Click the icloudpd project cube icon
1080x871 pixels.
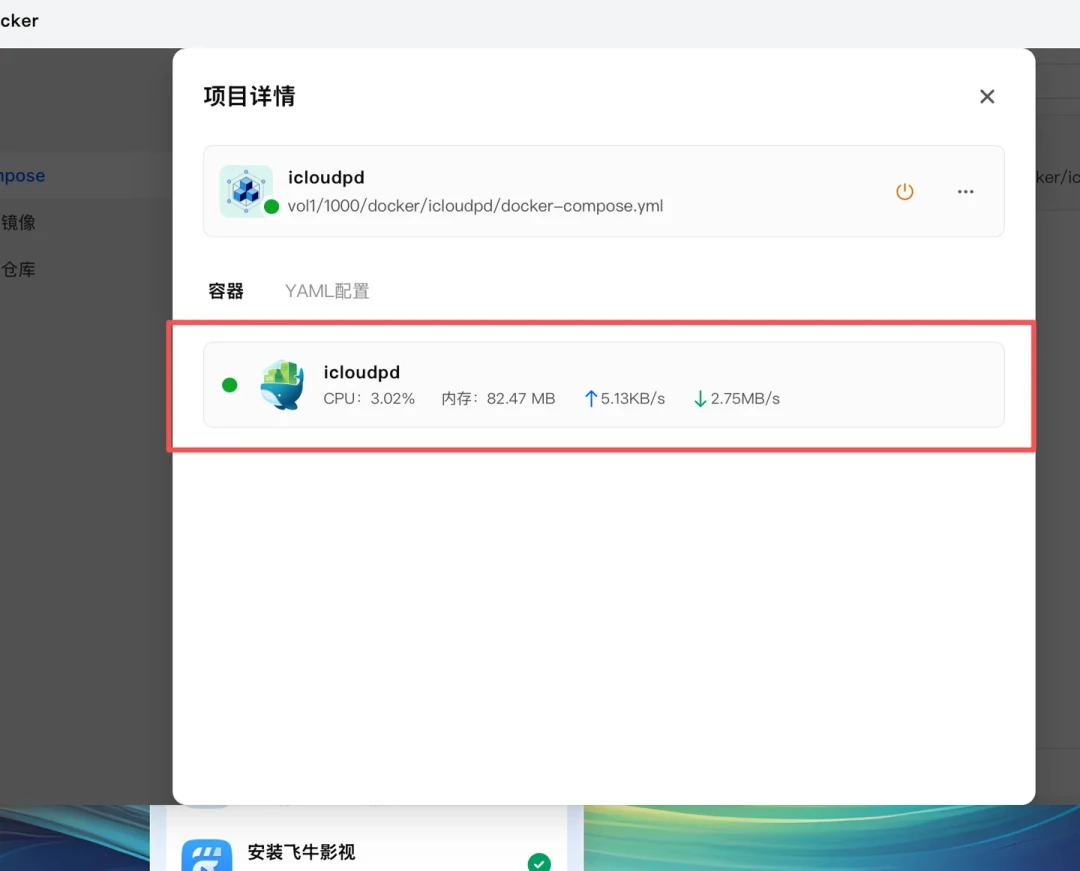coord(246,191)
